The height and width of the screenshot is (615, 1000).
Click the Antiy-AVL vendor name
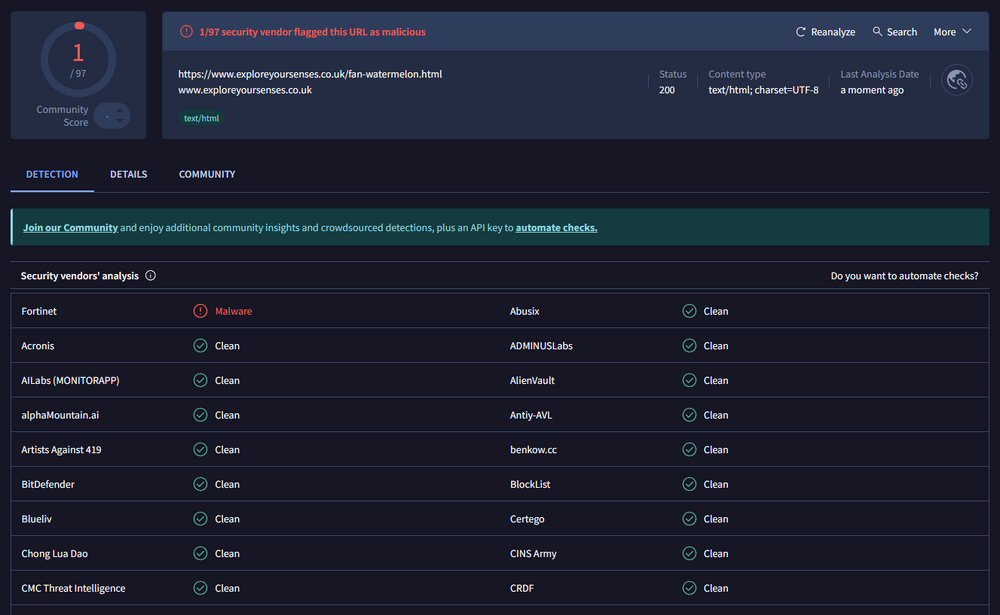pos(531,415)
